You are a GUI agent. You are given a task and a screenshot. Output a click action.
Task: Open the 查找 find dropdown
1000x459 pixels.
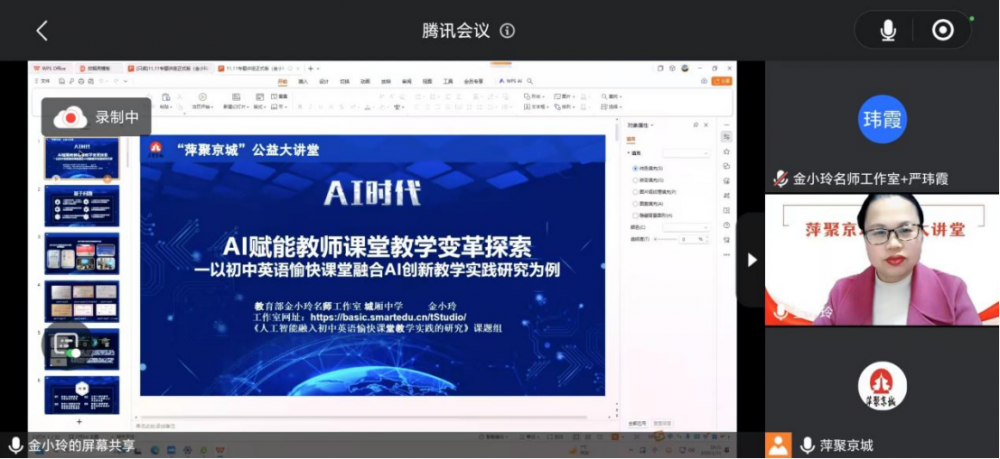click(x=612, y=96)
